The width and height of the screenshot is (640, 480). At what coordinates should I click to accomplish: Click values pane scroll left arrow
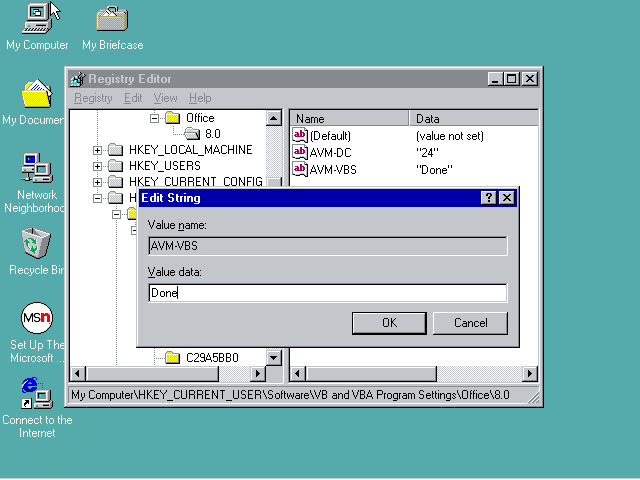[x=298, y=373]
